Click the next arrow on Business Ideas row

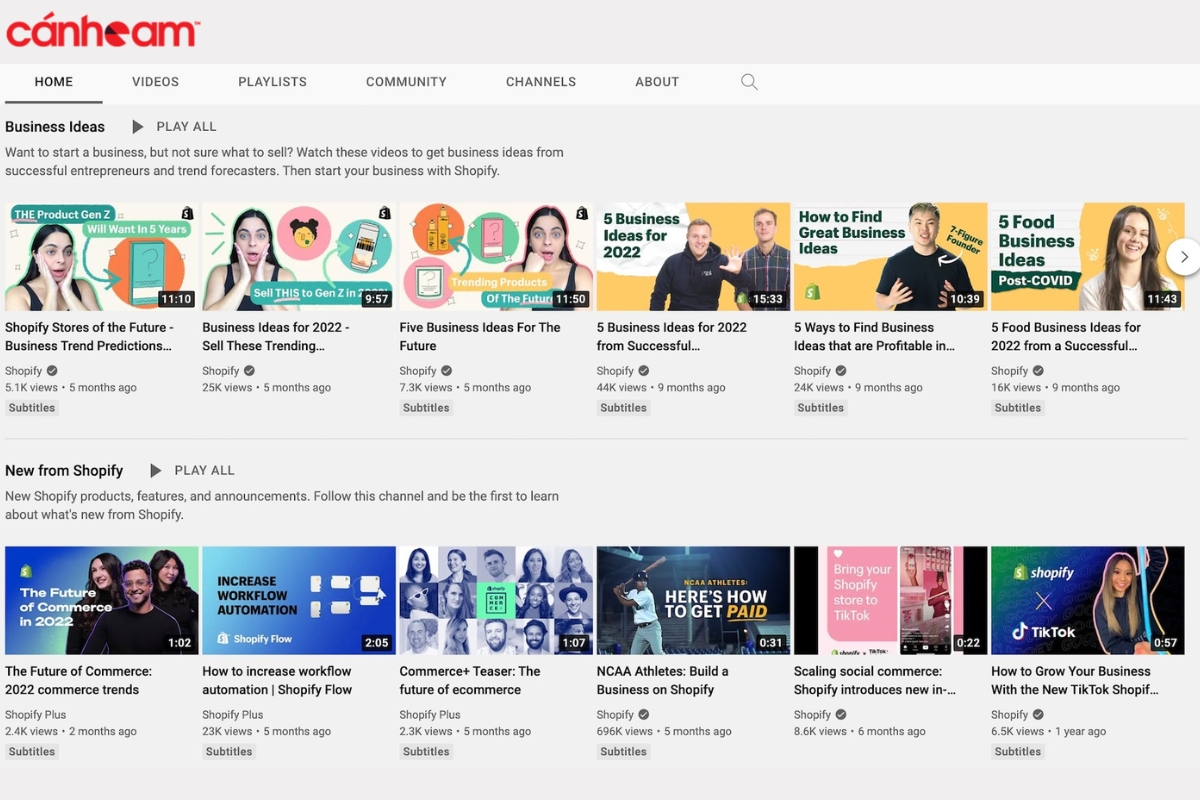click(1183, 257)
